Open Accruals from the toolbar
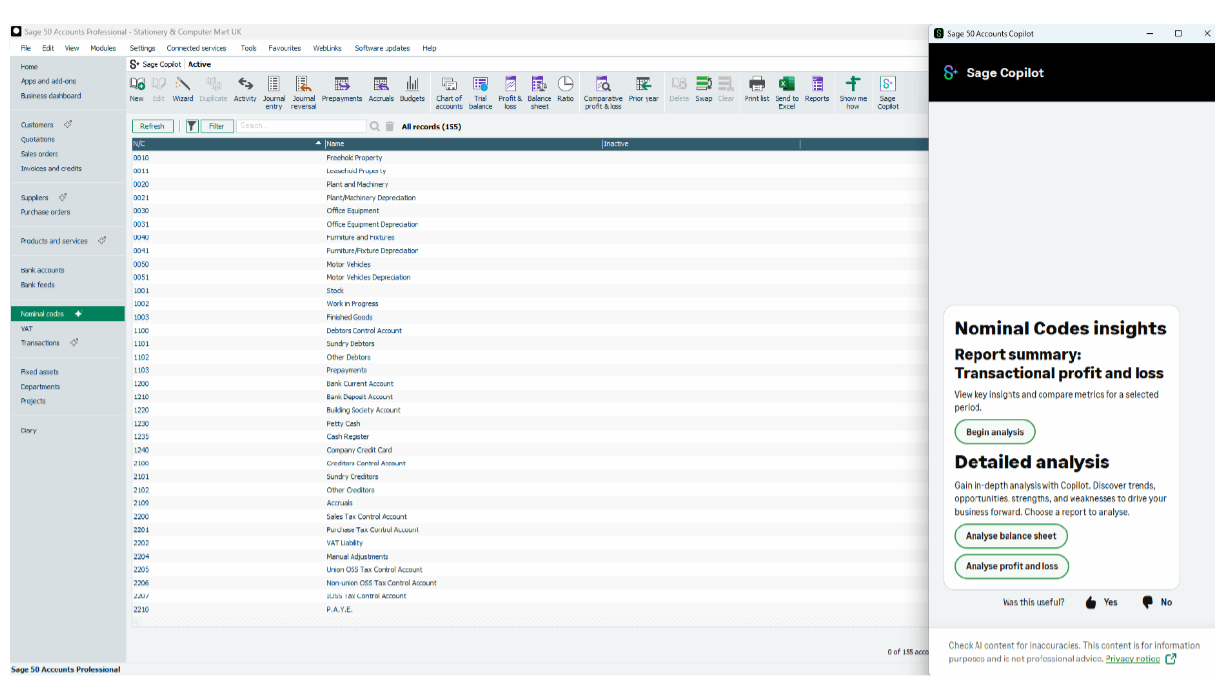1215x677 pixels. [381, 88]
